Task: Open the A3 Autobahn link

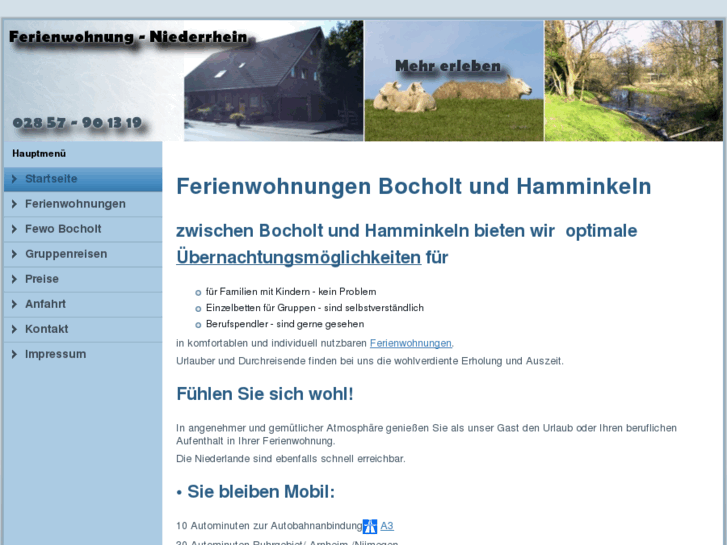Action: coord(387,526)
